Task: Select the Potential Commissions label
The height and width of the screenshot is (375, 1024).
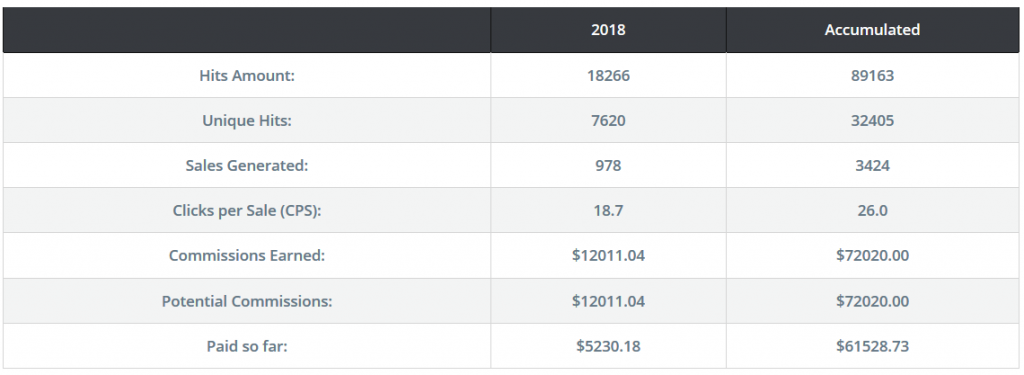Action: [247, 302]
